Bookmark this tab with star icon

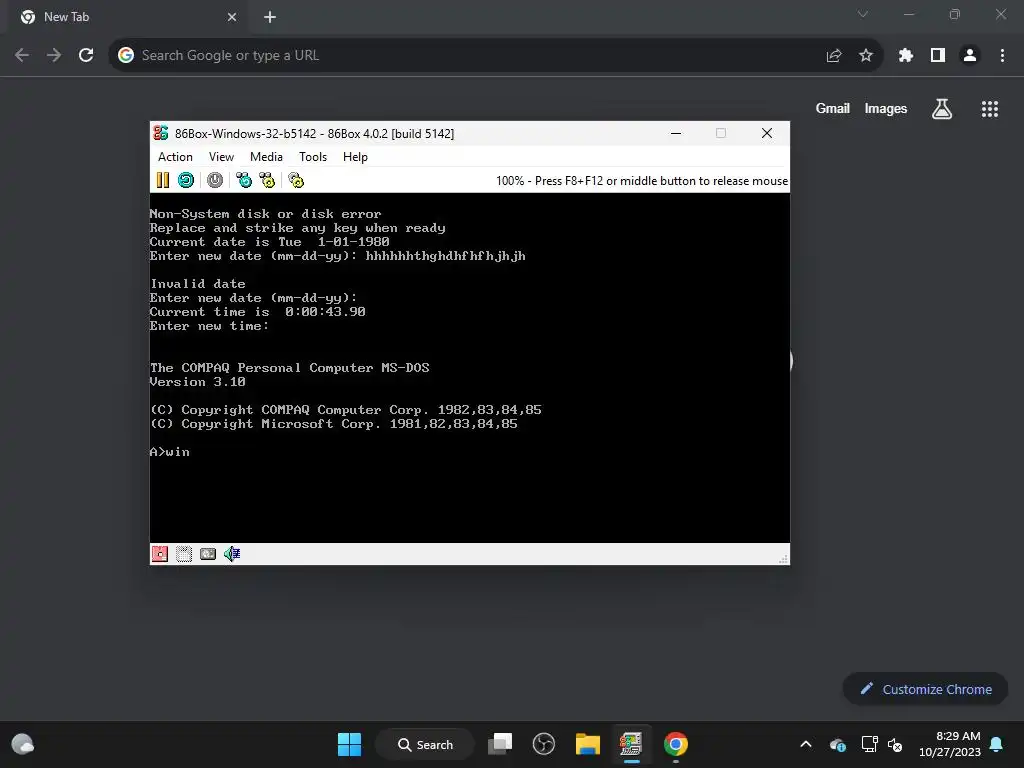tap(866, 56)
